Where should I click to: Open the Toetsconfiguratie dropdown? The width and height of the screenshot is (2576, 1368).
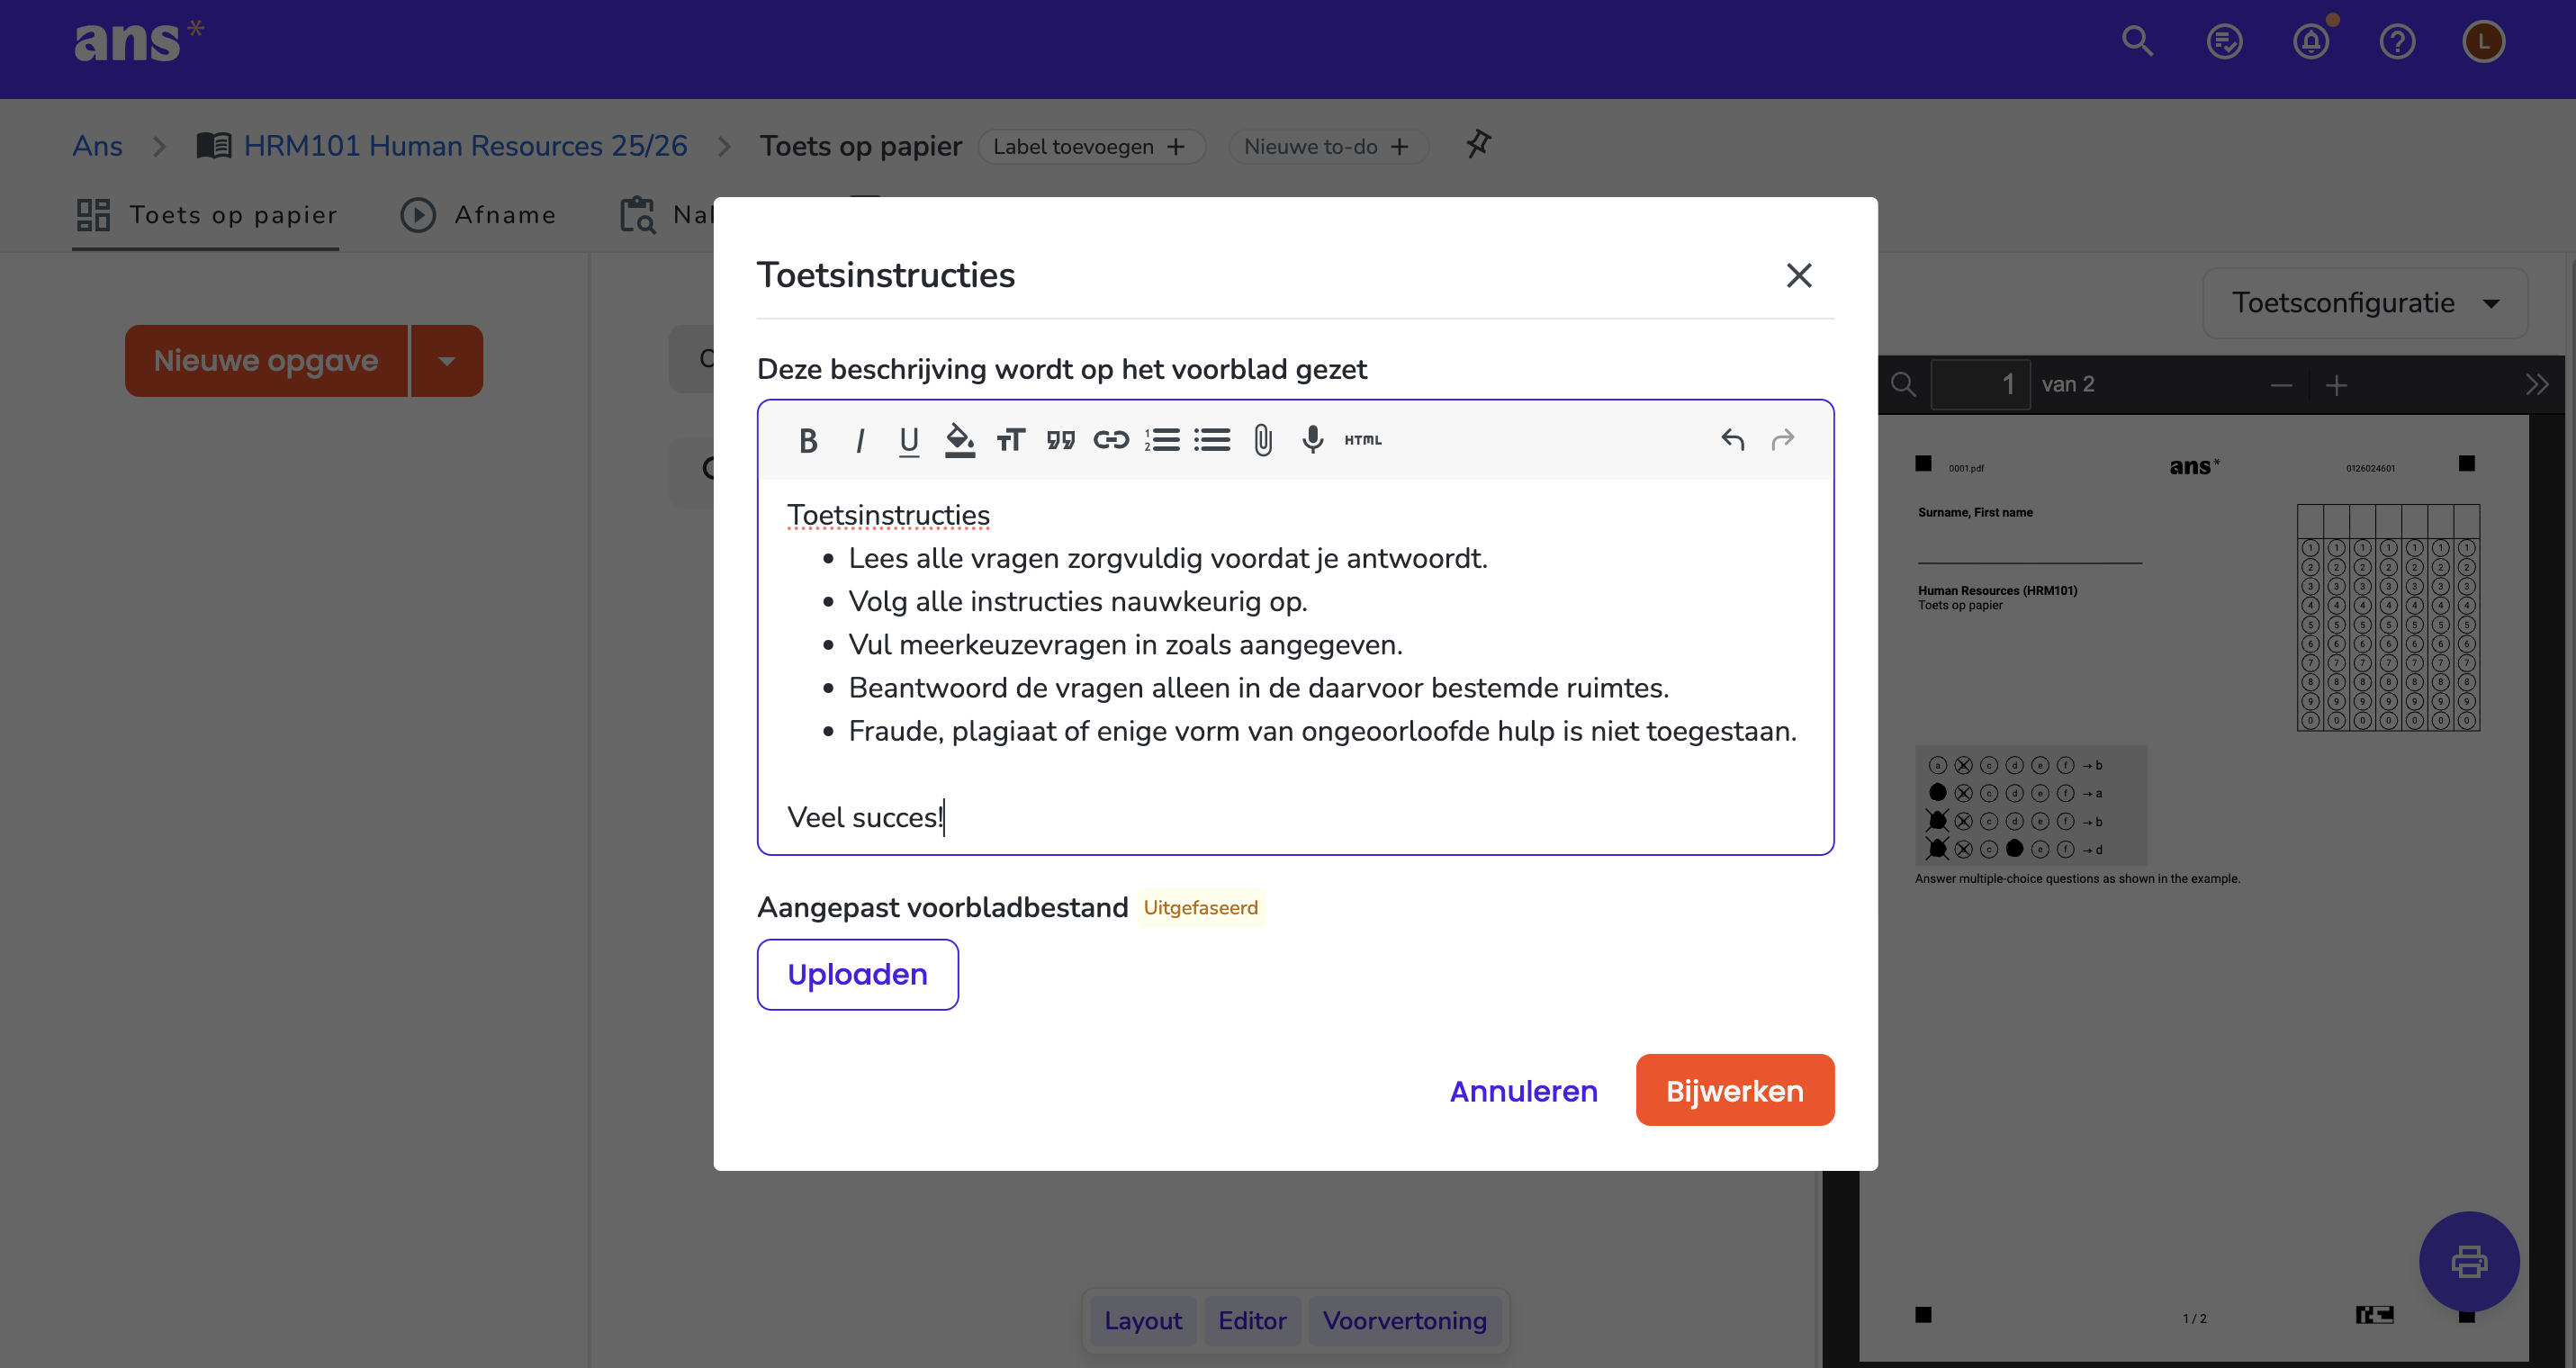tap(2365, 303)
